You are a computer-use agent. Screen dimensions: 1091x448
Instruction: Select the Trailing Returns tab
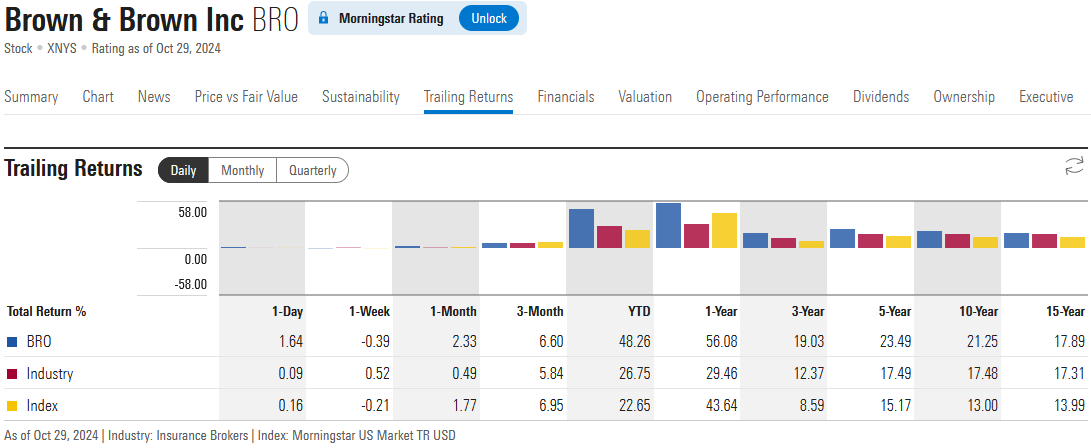(x=468, y=97)
